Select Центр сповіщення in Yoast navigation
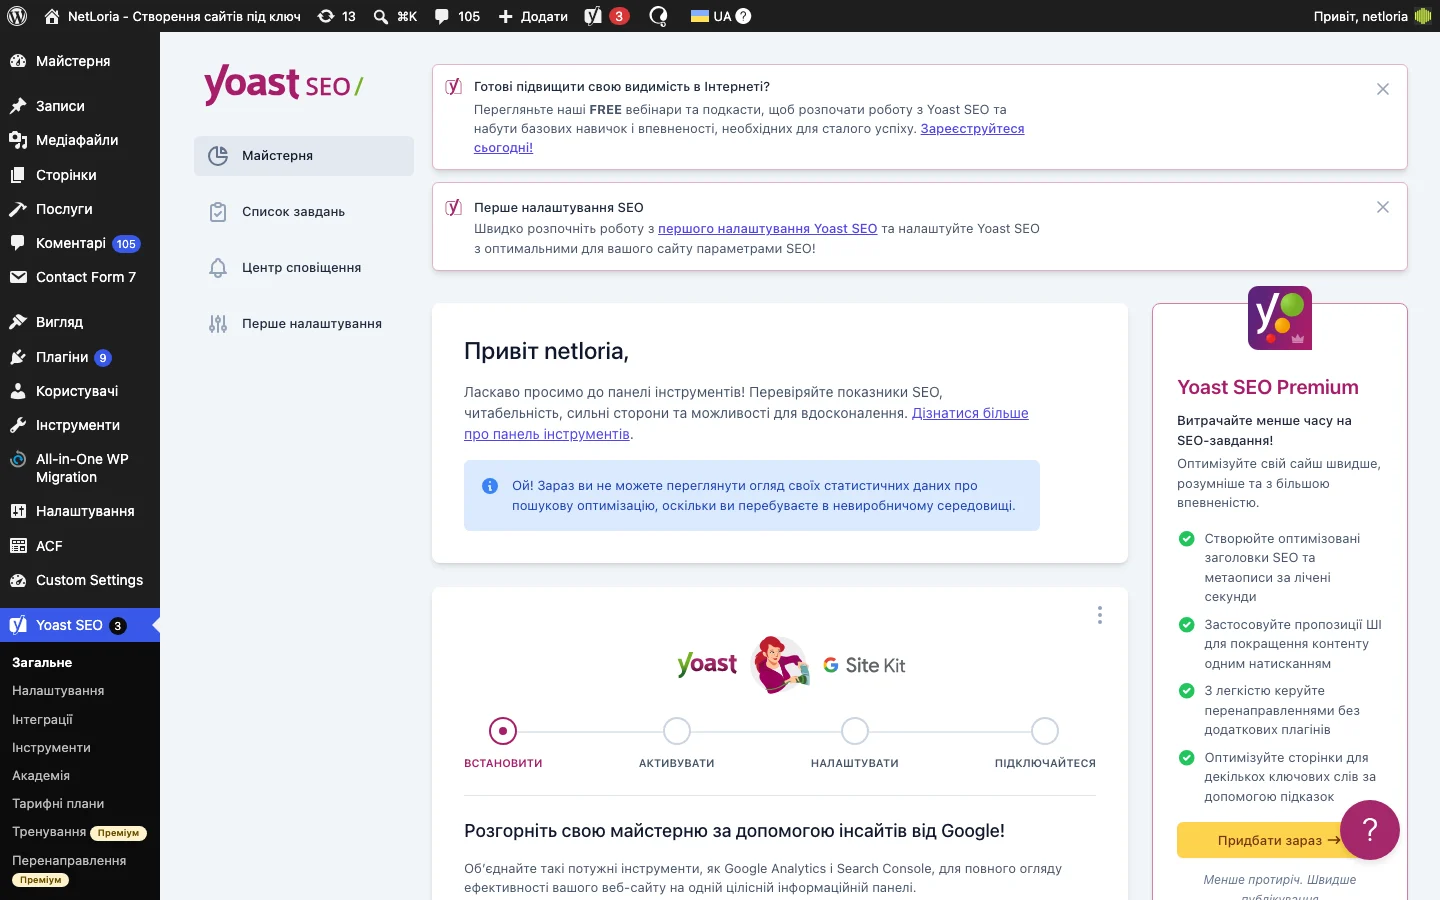1440x900 pixels. (x=304, y=268)
